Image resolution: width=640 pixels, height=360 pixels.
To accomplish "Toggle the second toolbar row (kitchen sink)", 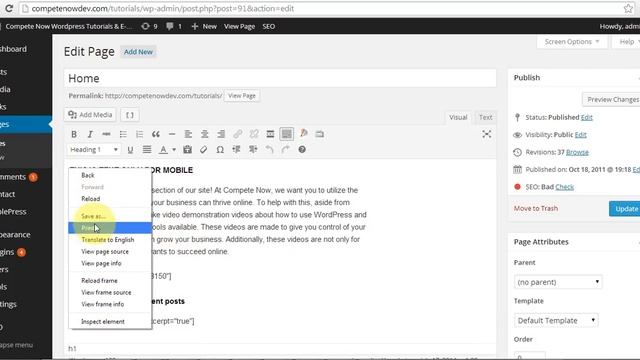I will pyautogui.click(x=287, y=134).
